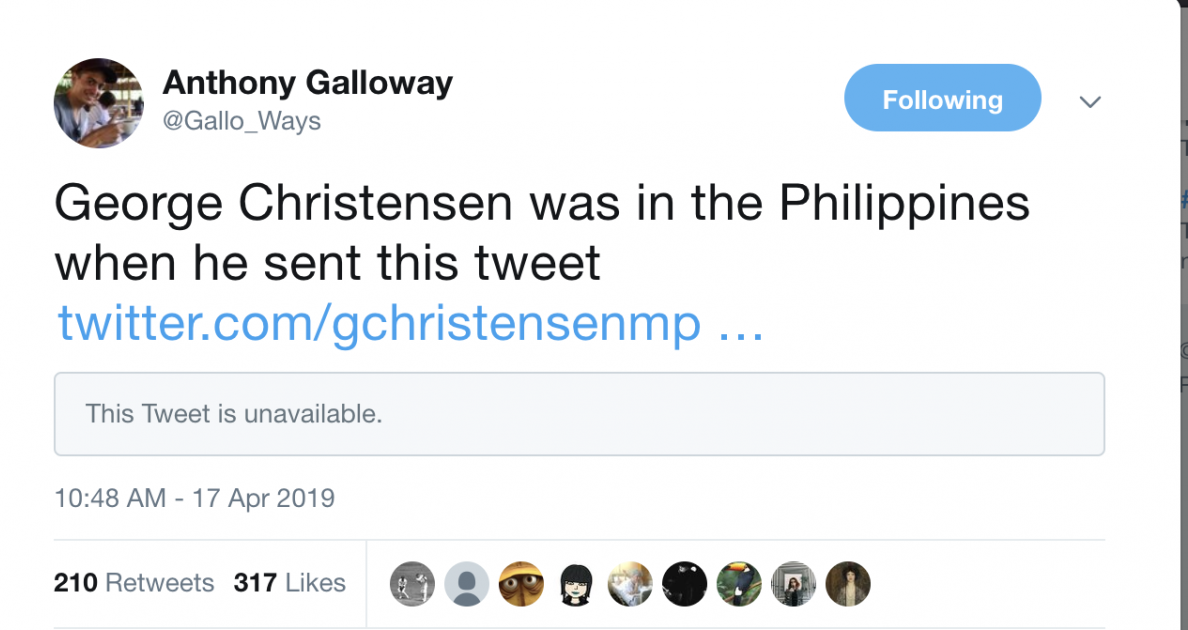This screenshot has height=630, width=1188.
Task: Click the avatar of woman in doorway
Action: 794,584
